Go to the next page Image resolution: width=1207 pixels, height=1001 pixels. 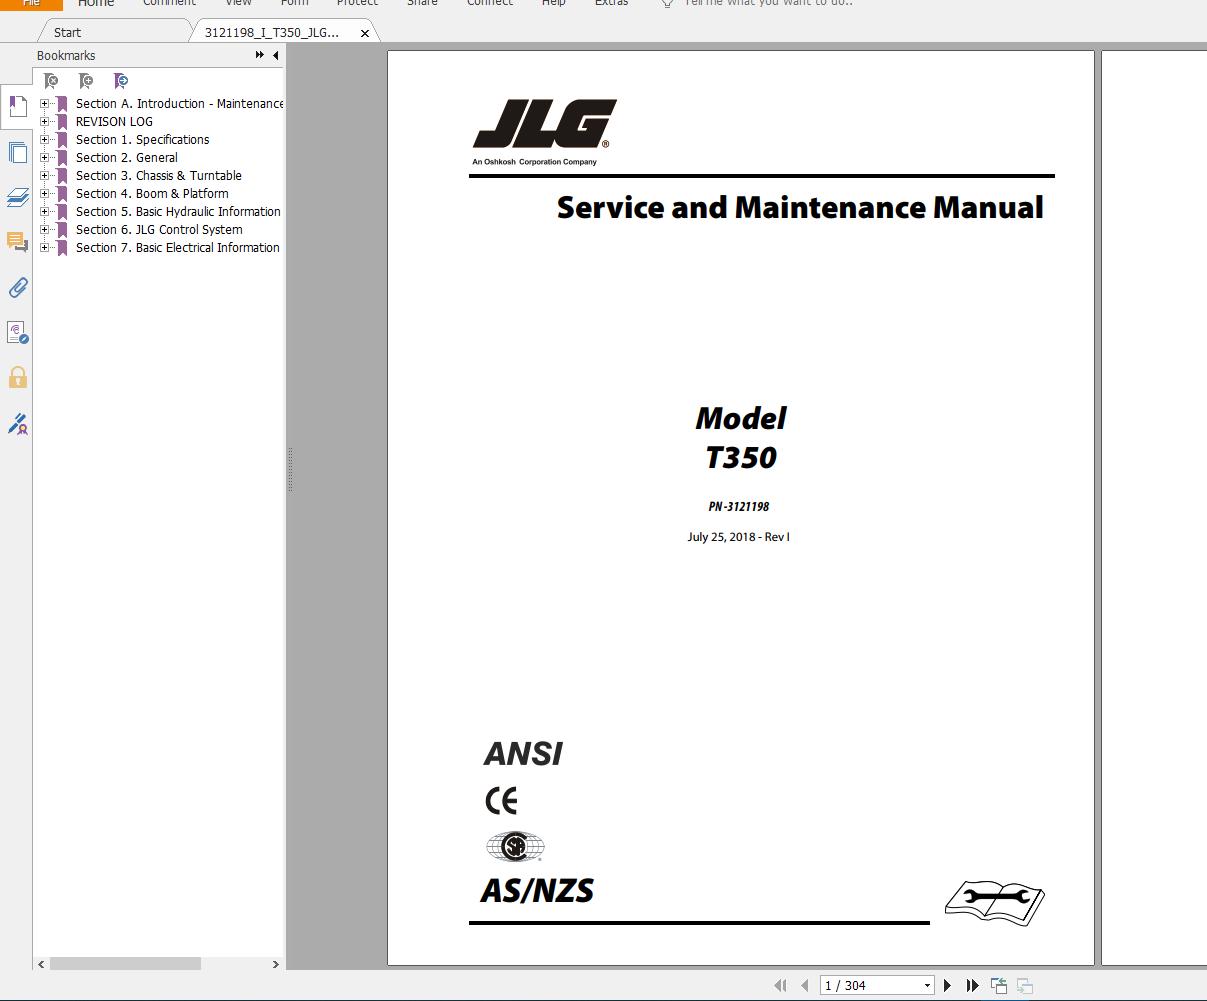click(x=946, y=985)
